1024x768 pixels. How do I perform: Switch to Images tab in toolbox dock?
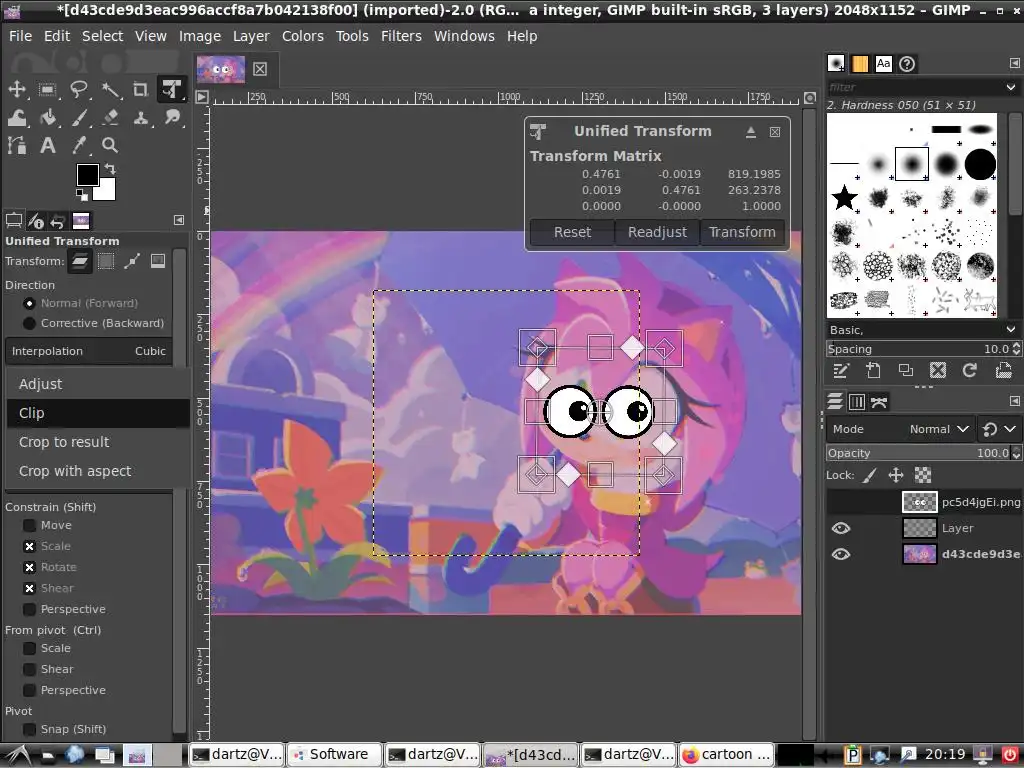[x=81, y=221]
